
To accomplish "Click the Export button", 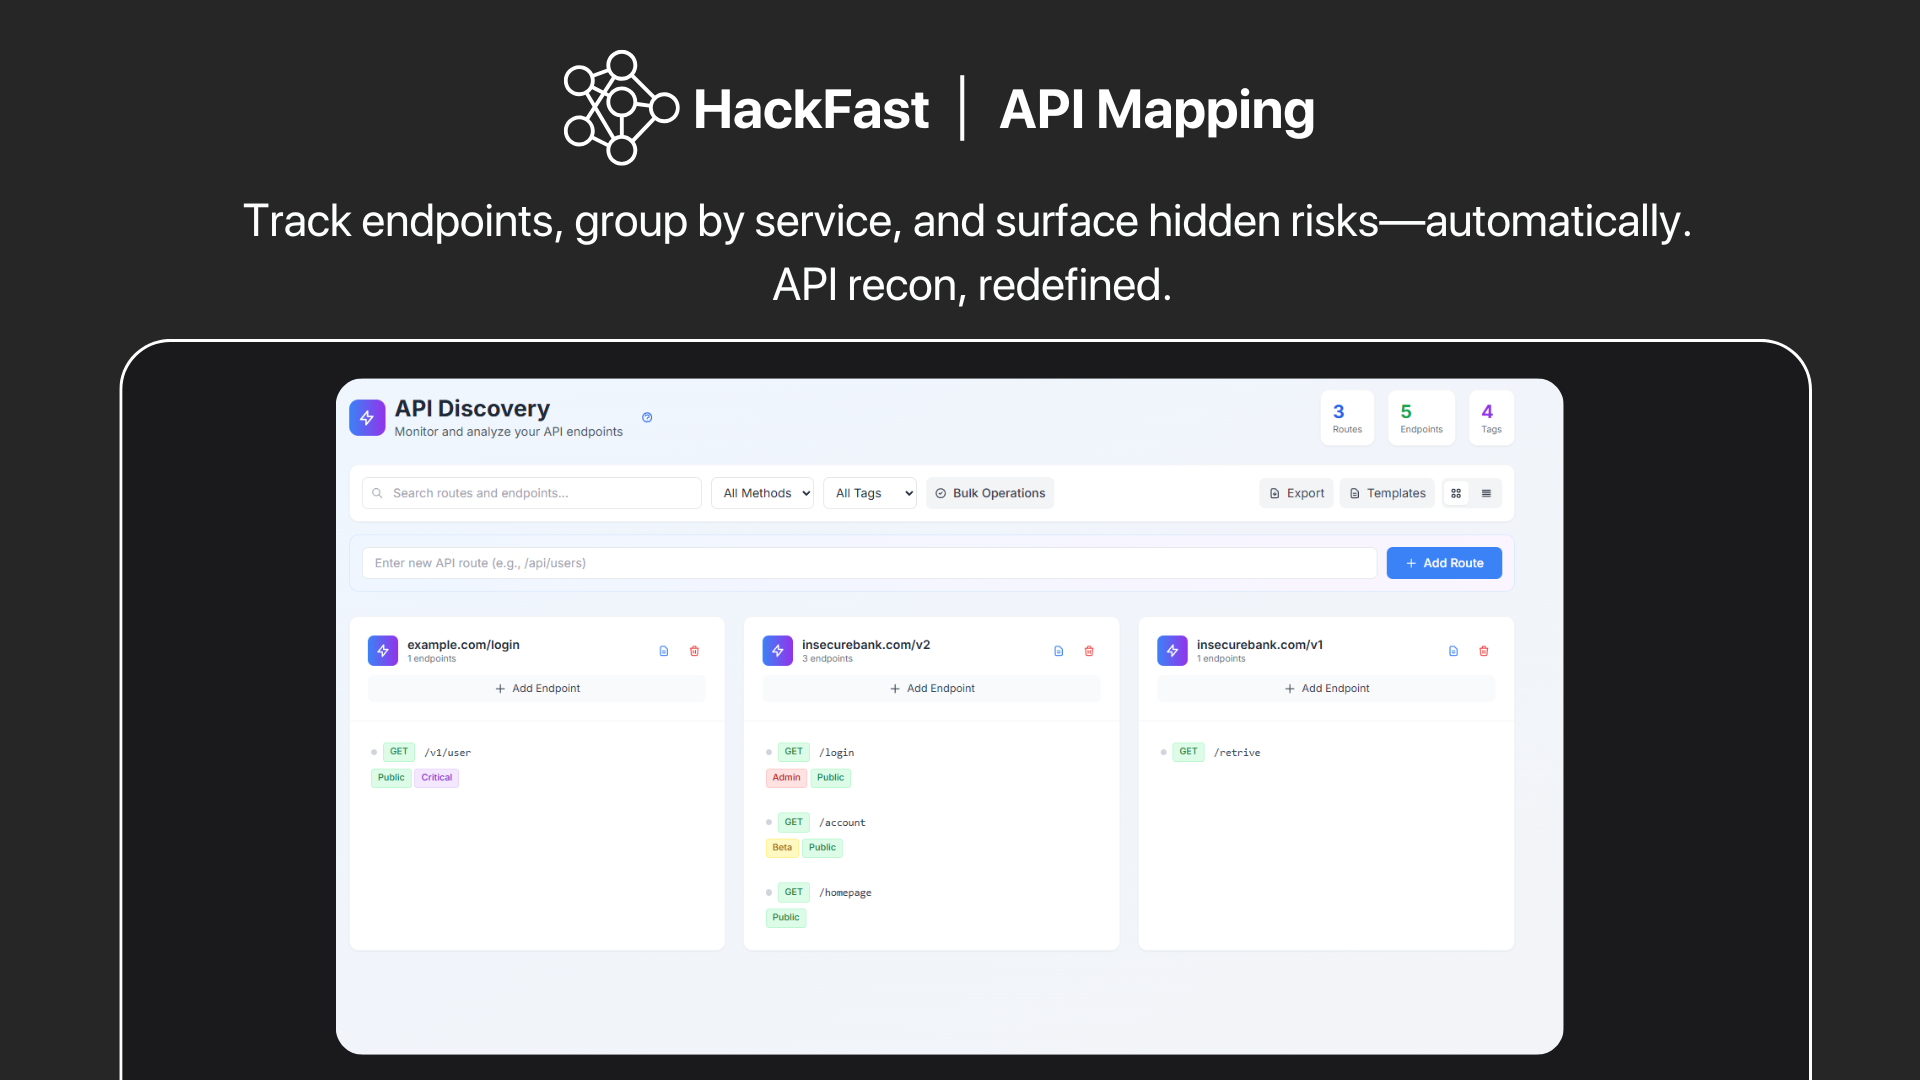I will click(1296, 493).
